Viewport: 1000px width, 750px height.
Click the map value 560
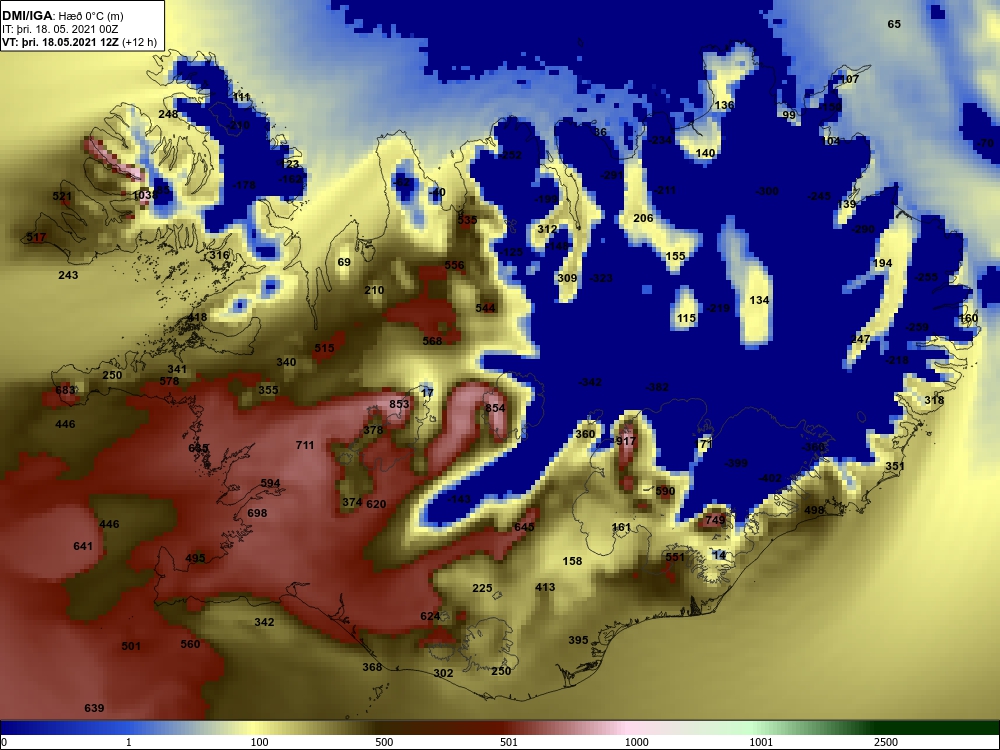pos(190,645)
